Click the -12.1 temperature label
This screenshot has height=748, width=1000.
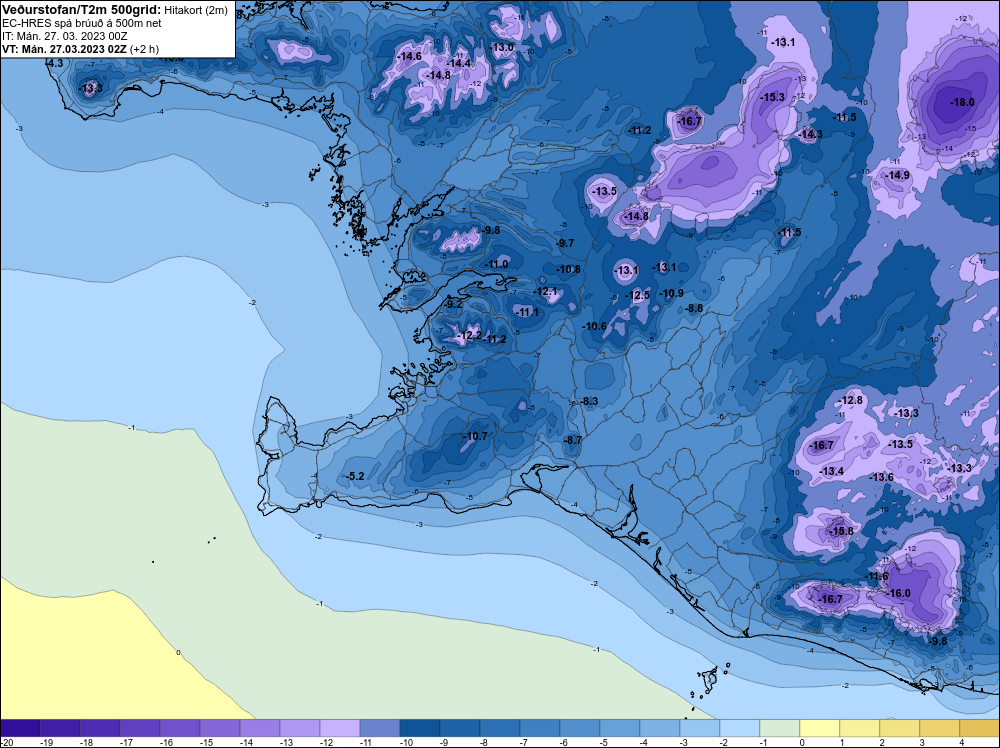(545, 291)
